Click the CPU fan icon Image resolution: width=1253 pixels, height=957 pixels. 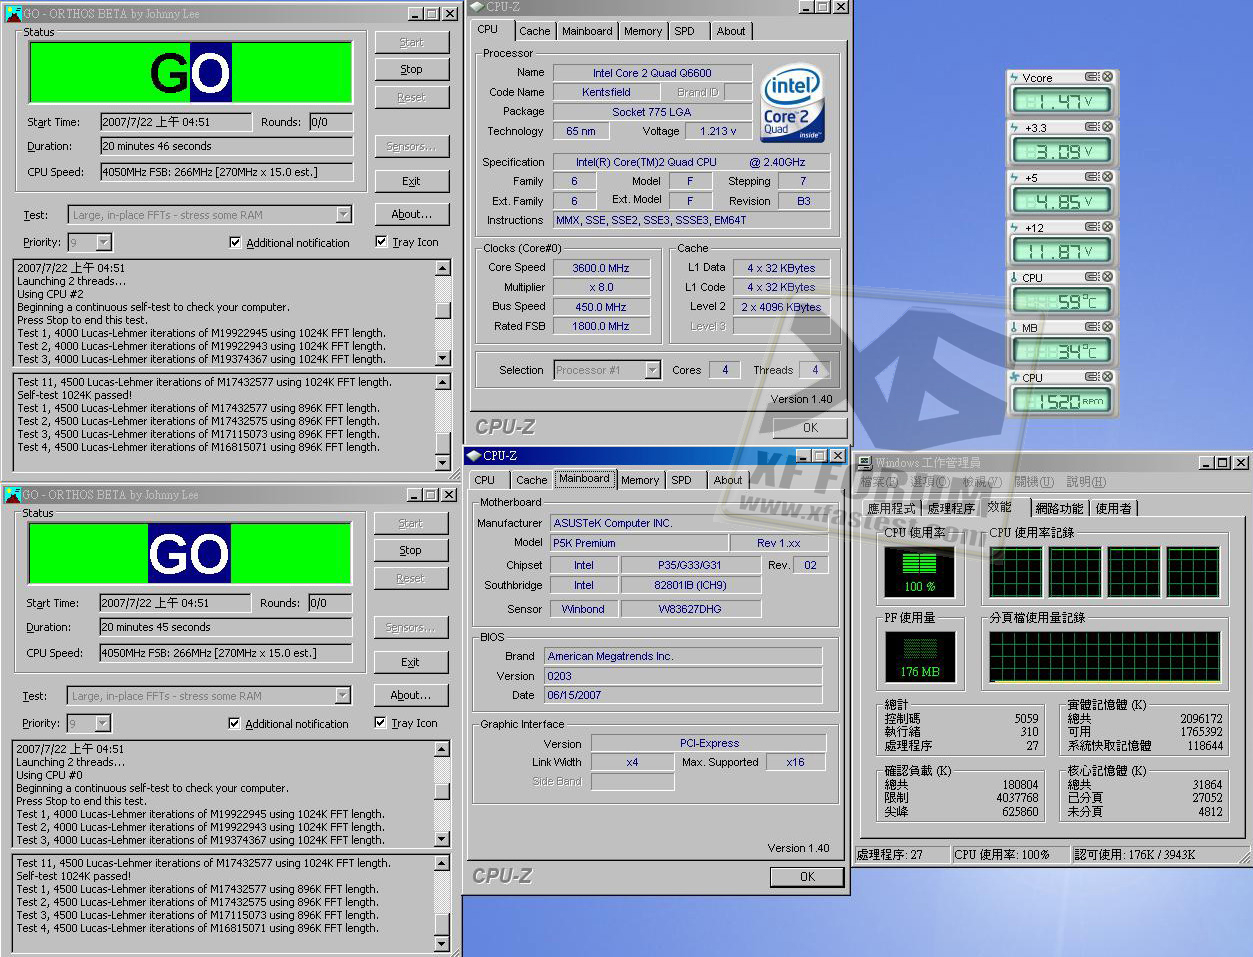(1014, 377)
